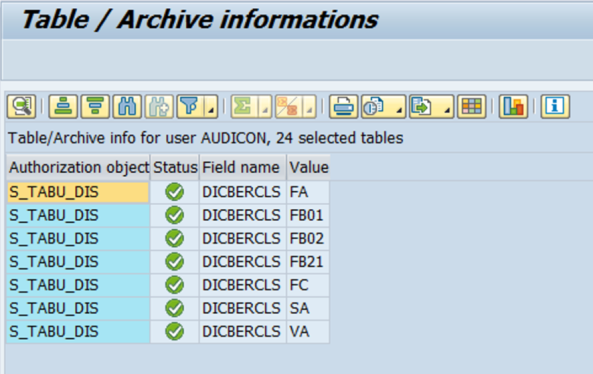Select DICBERCLS cell in the VA row

(242, 332)
